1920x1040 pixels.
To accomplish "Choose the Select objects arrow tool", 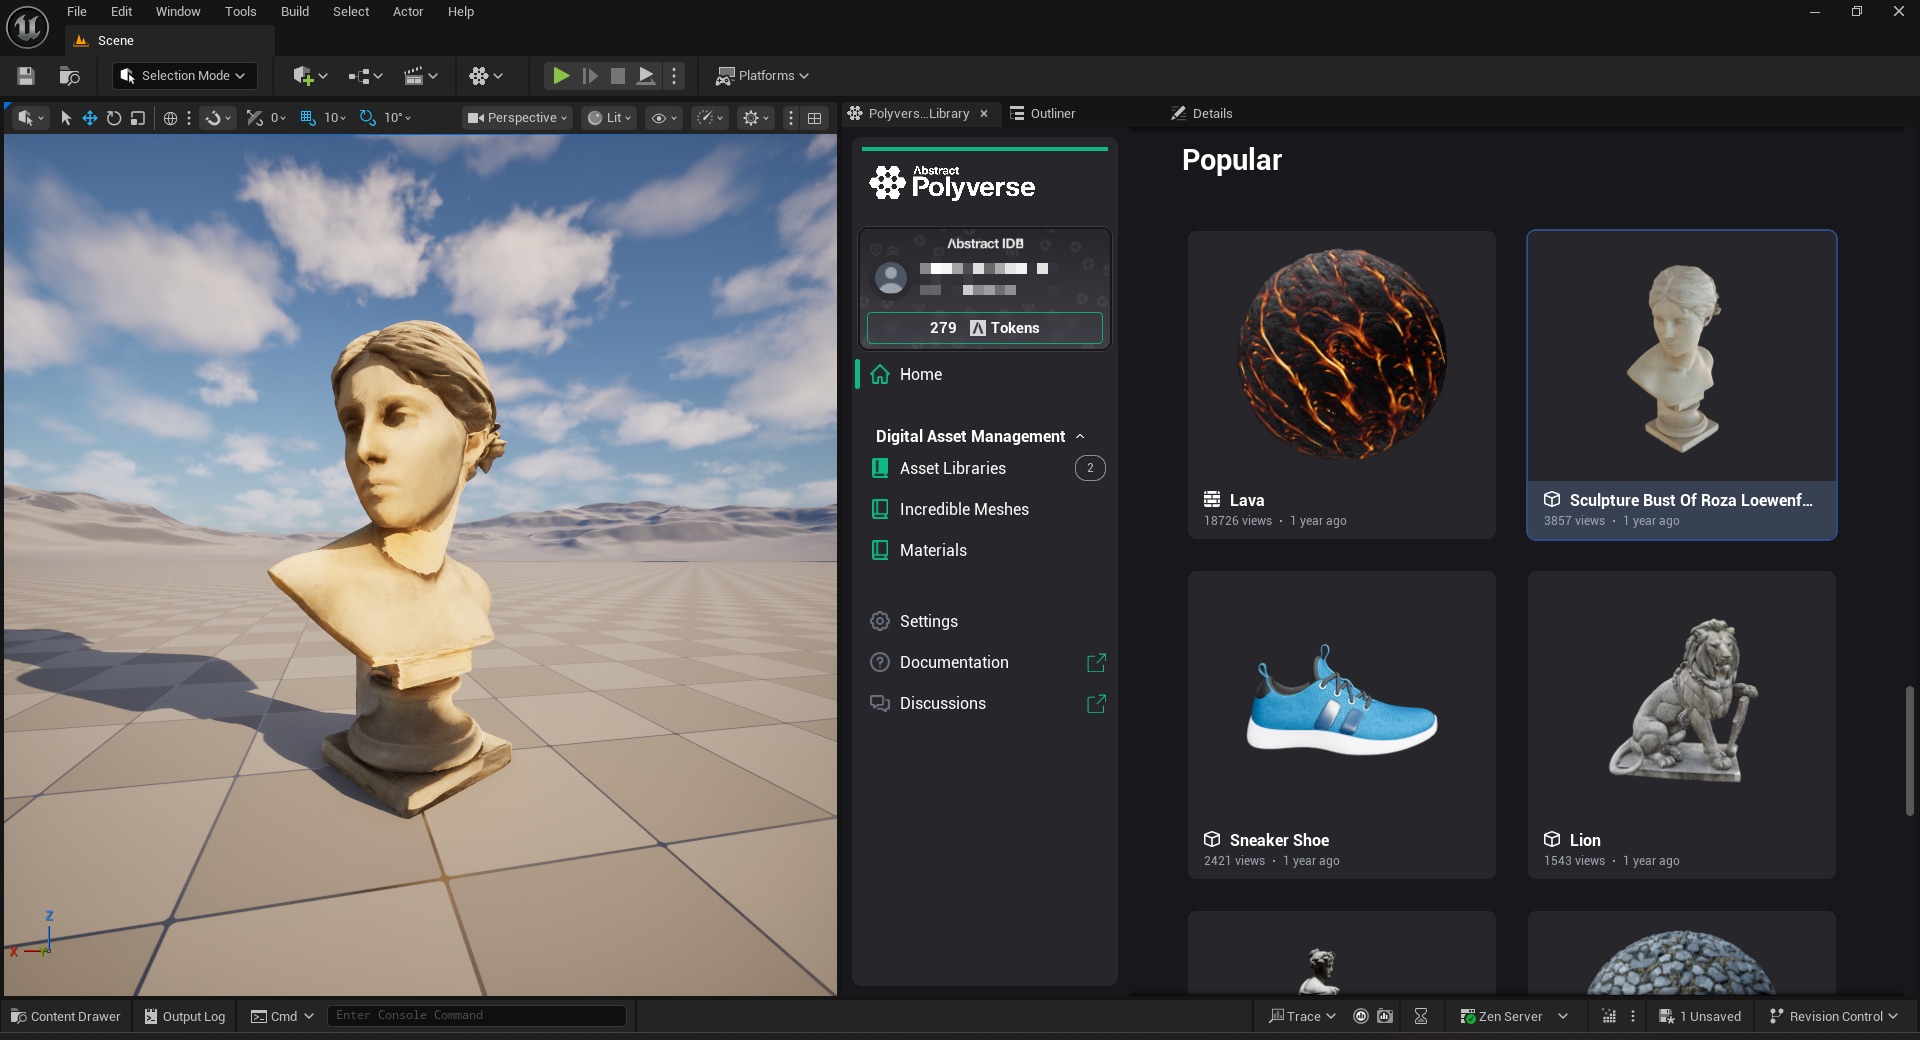I will point(66,118).
